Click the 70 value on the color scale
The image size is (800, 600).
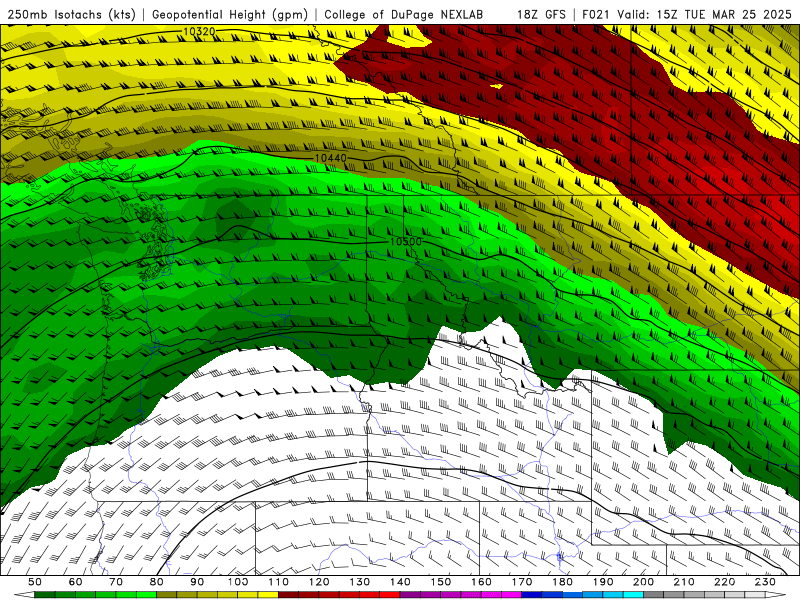click(116, 582)
